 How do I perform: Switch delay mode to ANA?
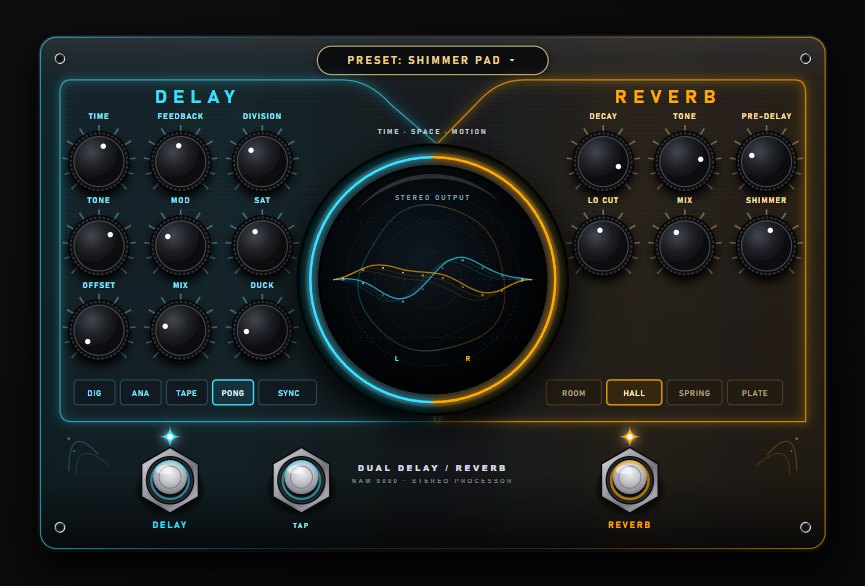pyautogui.click(x=141, y=393)
